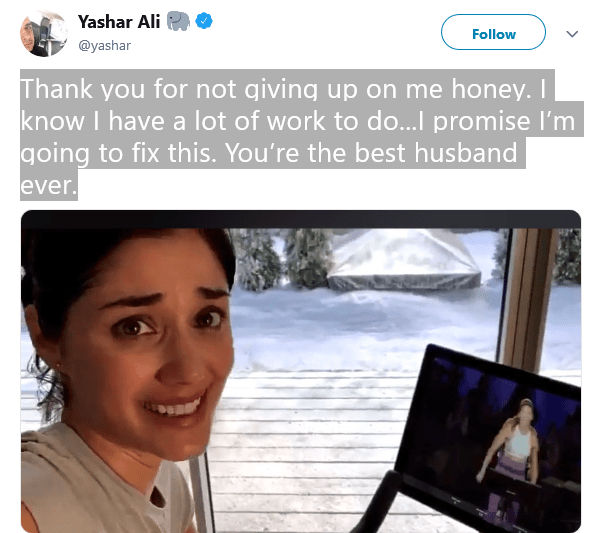603x533 pixels.
Task: Open the @yashar handle link
Action: (104, 45)
